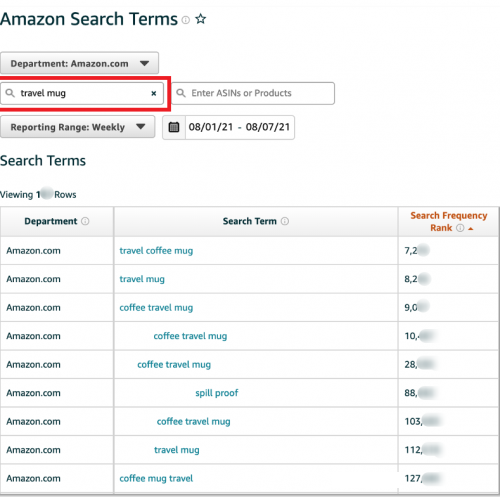This screenshot has height=497, width=500.
Task: Click the Search Frequency Rank info icon
Action: click(x=460, y=228)
